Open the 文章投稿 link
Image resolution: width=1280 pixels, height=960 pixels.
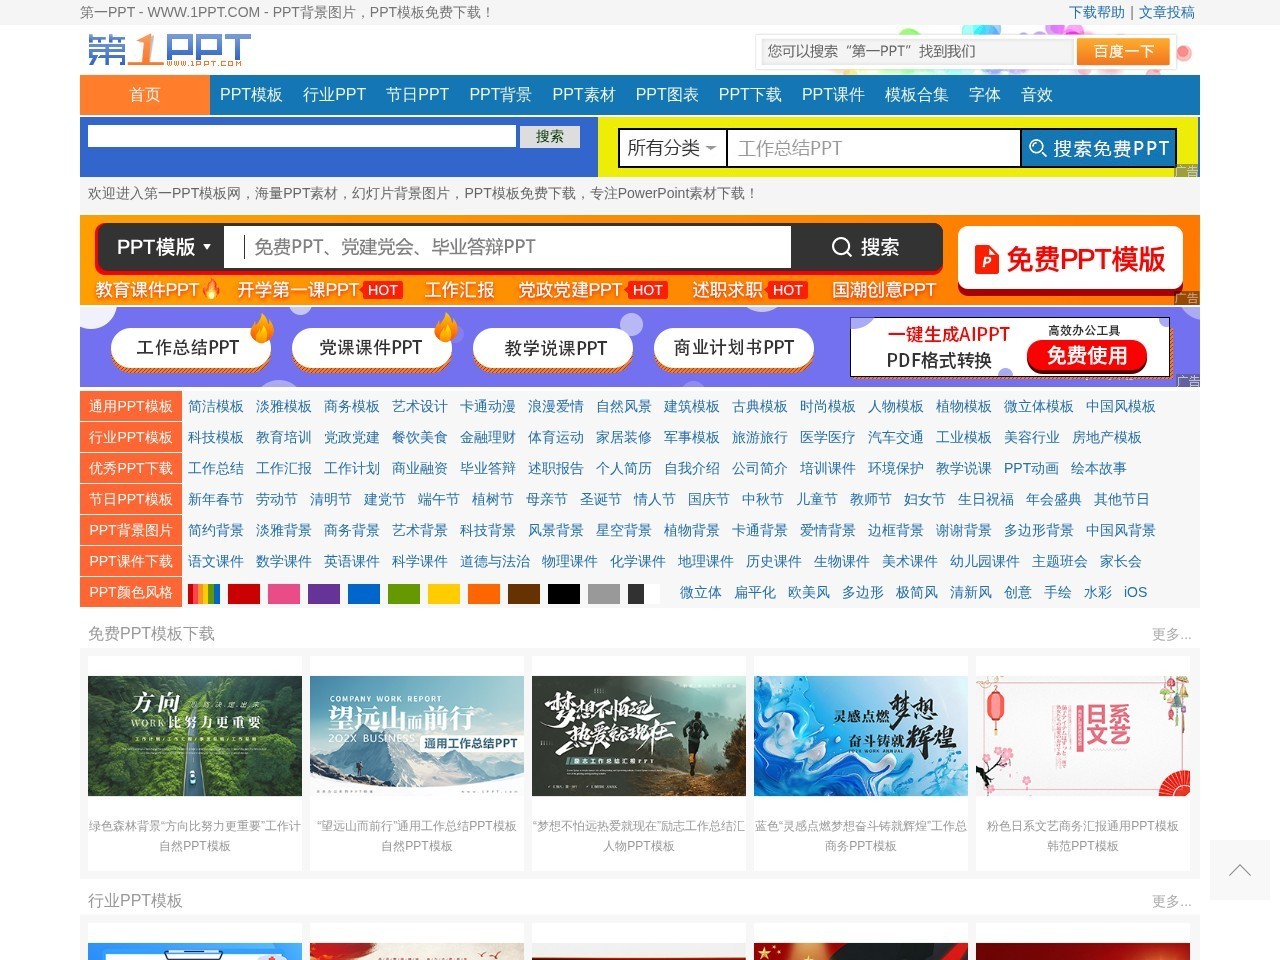(x=1167, y=12)
